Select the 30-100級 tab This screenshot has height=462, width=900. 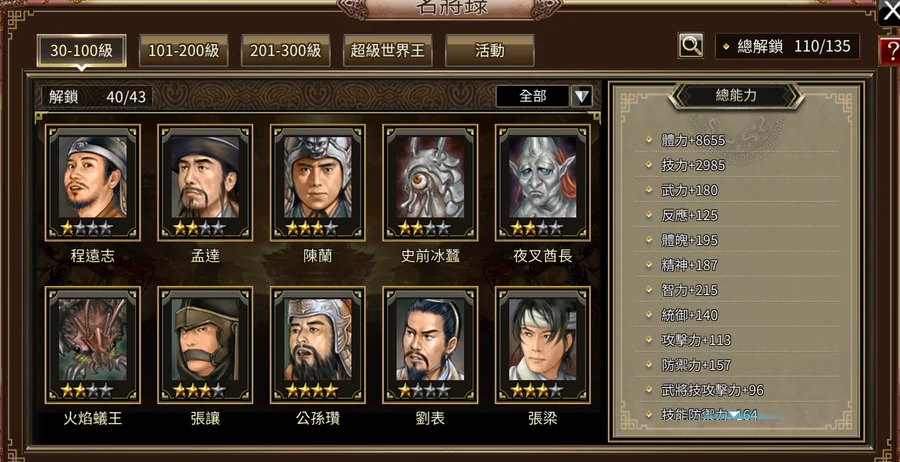click(x=82, y=51)
